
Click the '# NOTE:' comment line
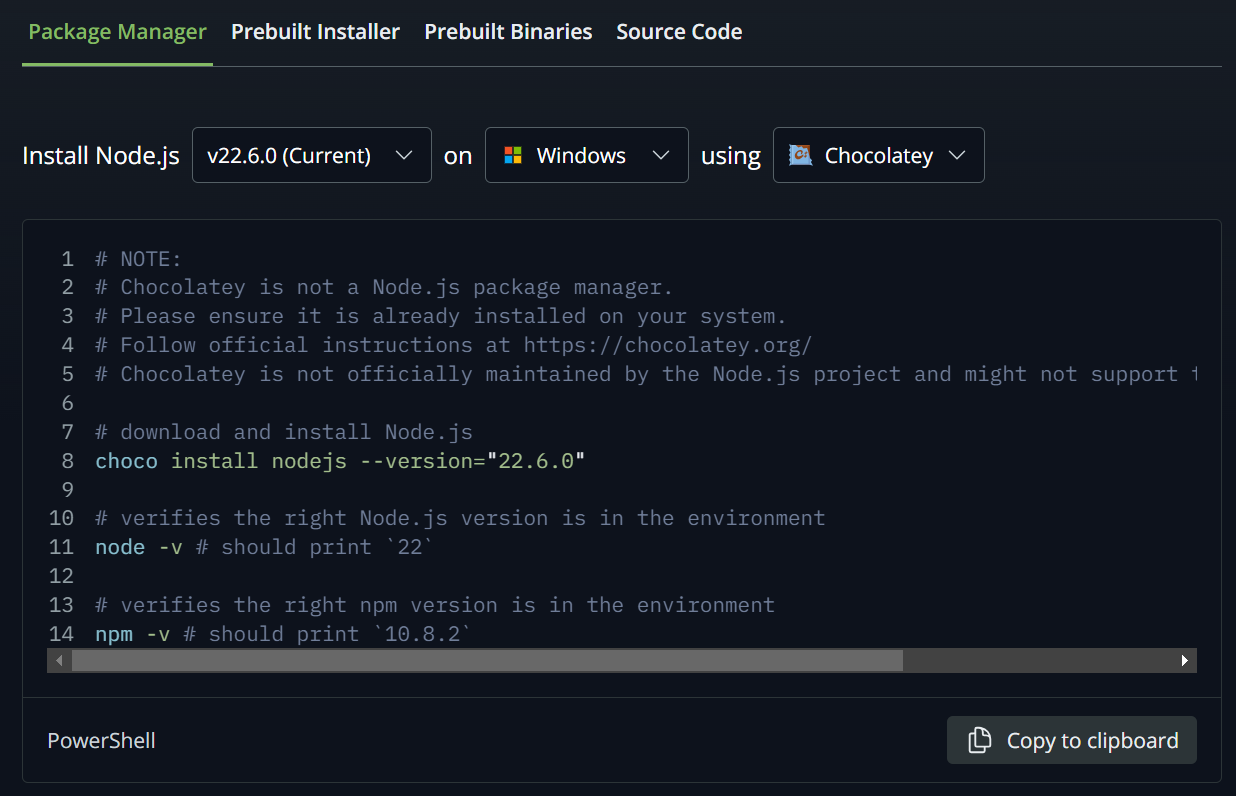coord(139,259)
